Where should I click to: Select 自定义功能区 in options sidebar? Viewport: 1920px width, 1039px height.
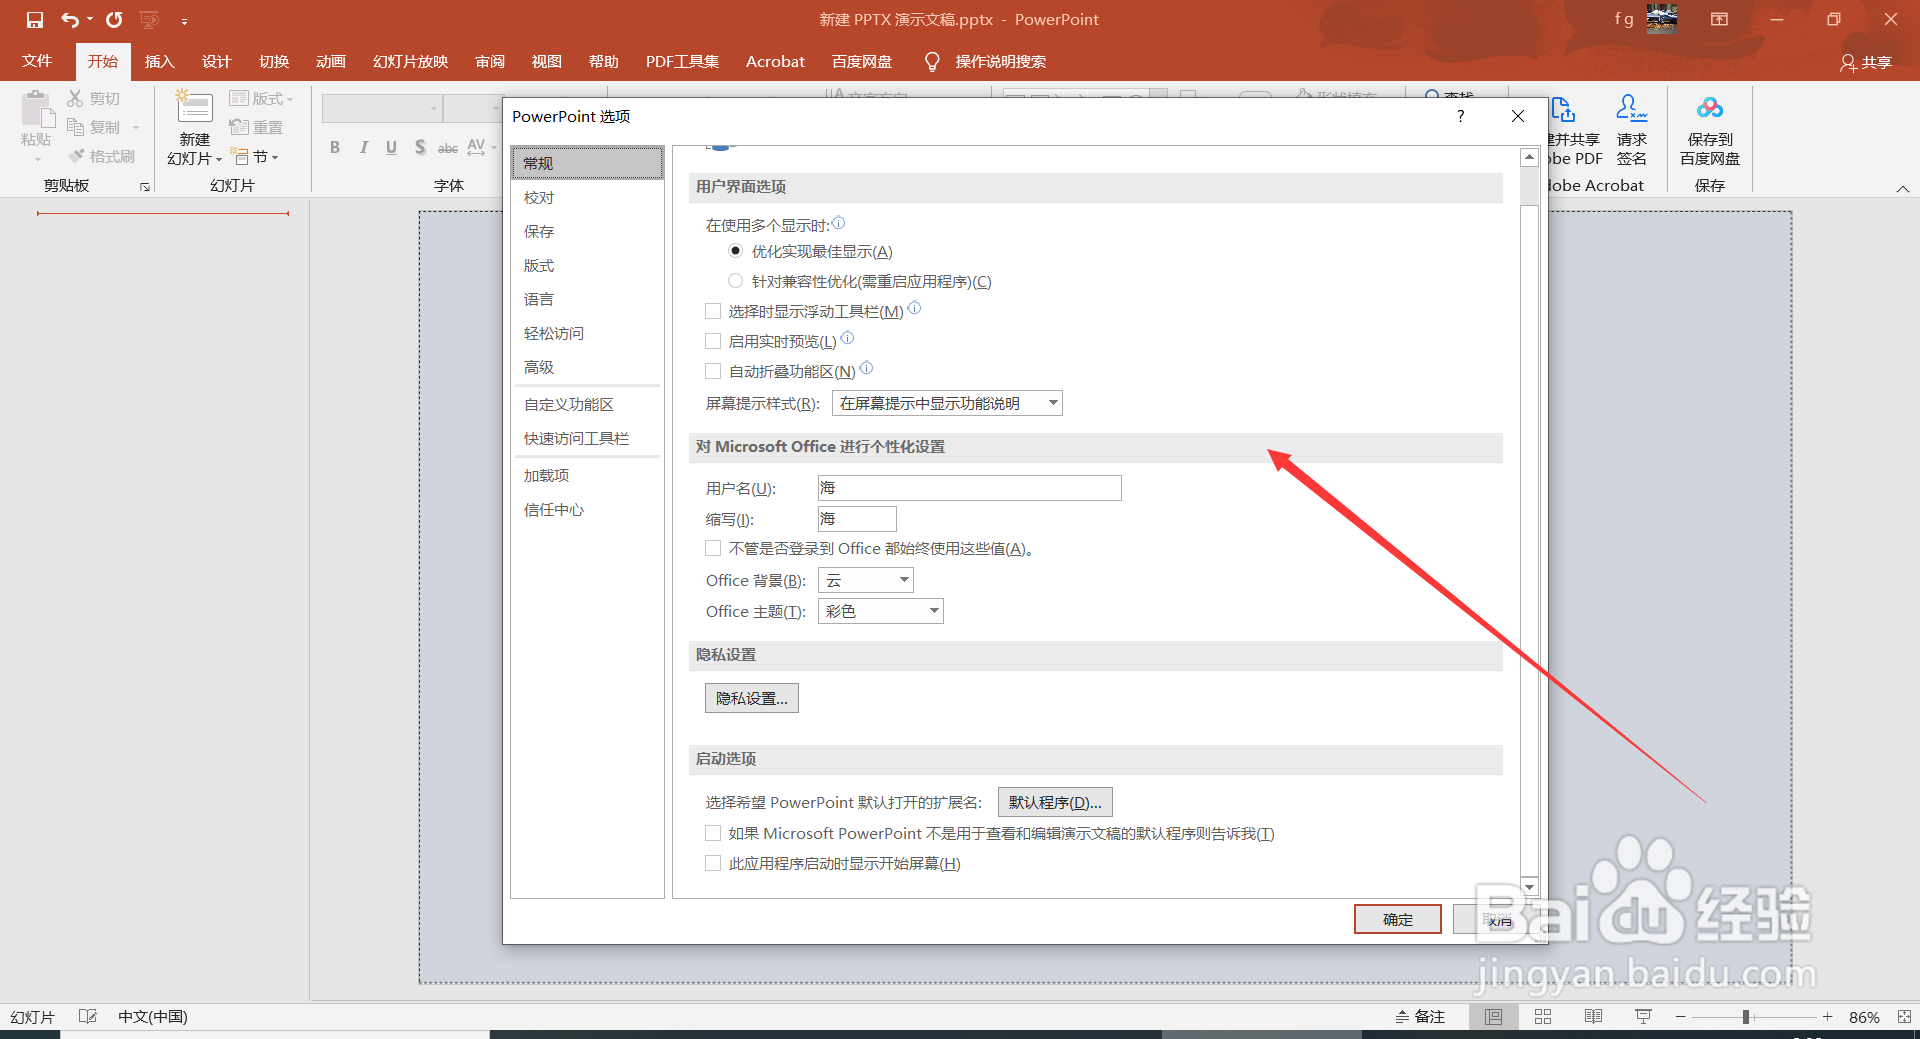pos(587,405)
